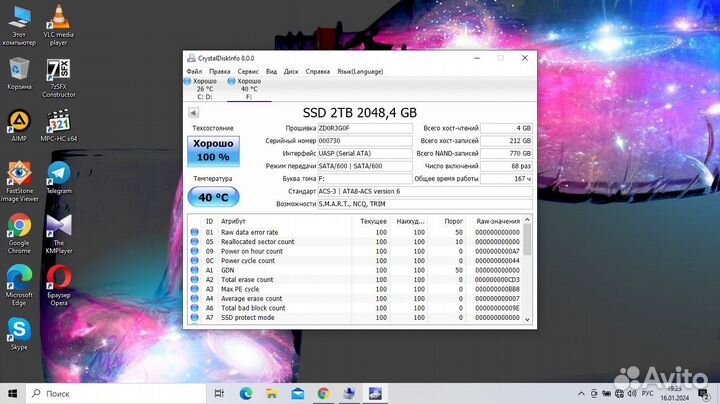Image resolution: width=720 pixels, height=404 pixels.
Task: Launch Skype from the desktop
Action: pyautogui.click(x=19, y=334)
